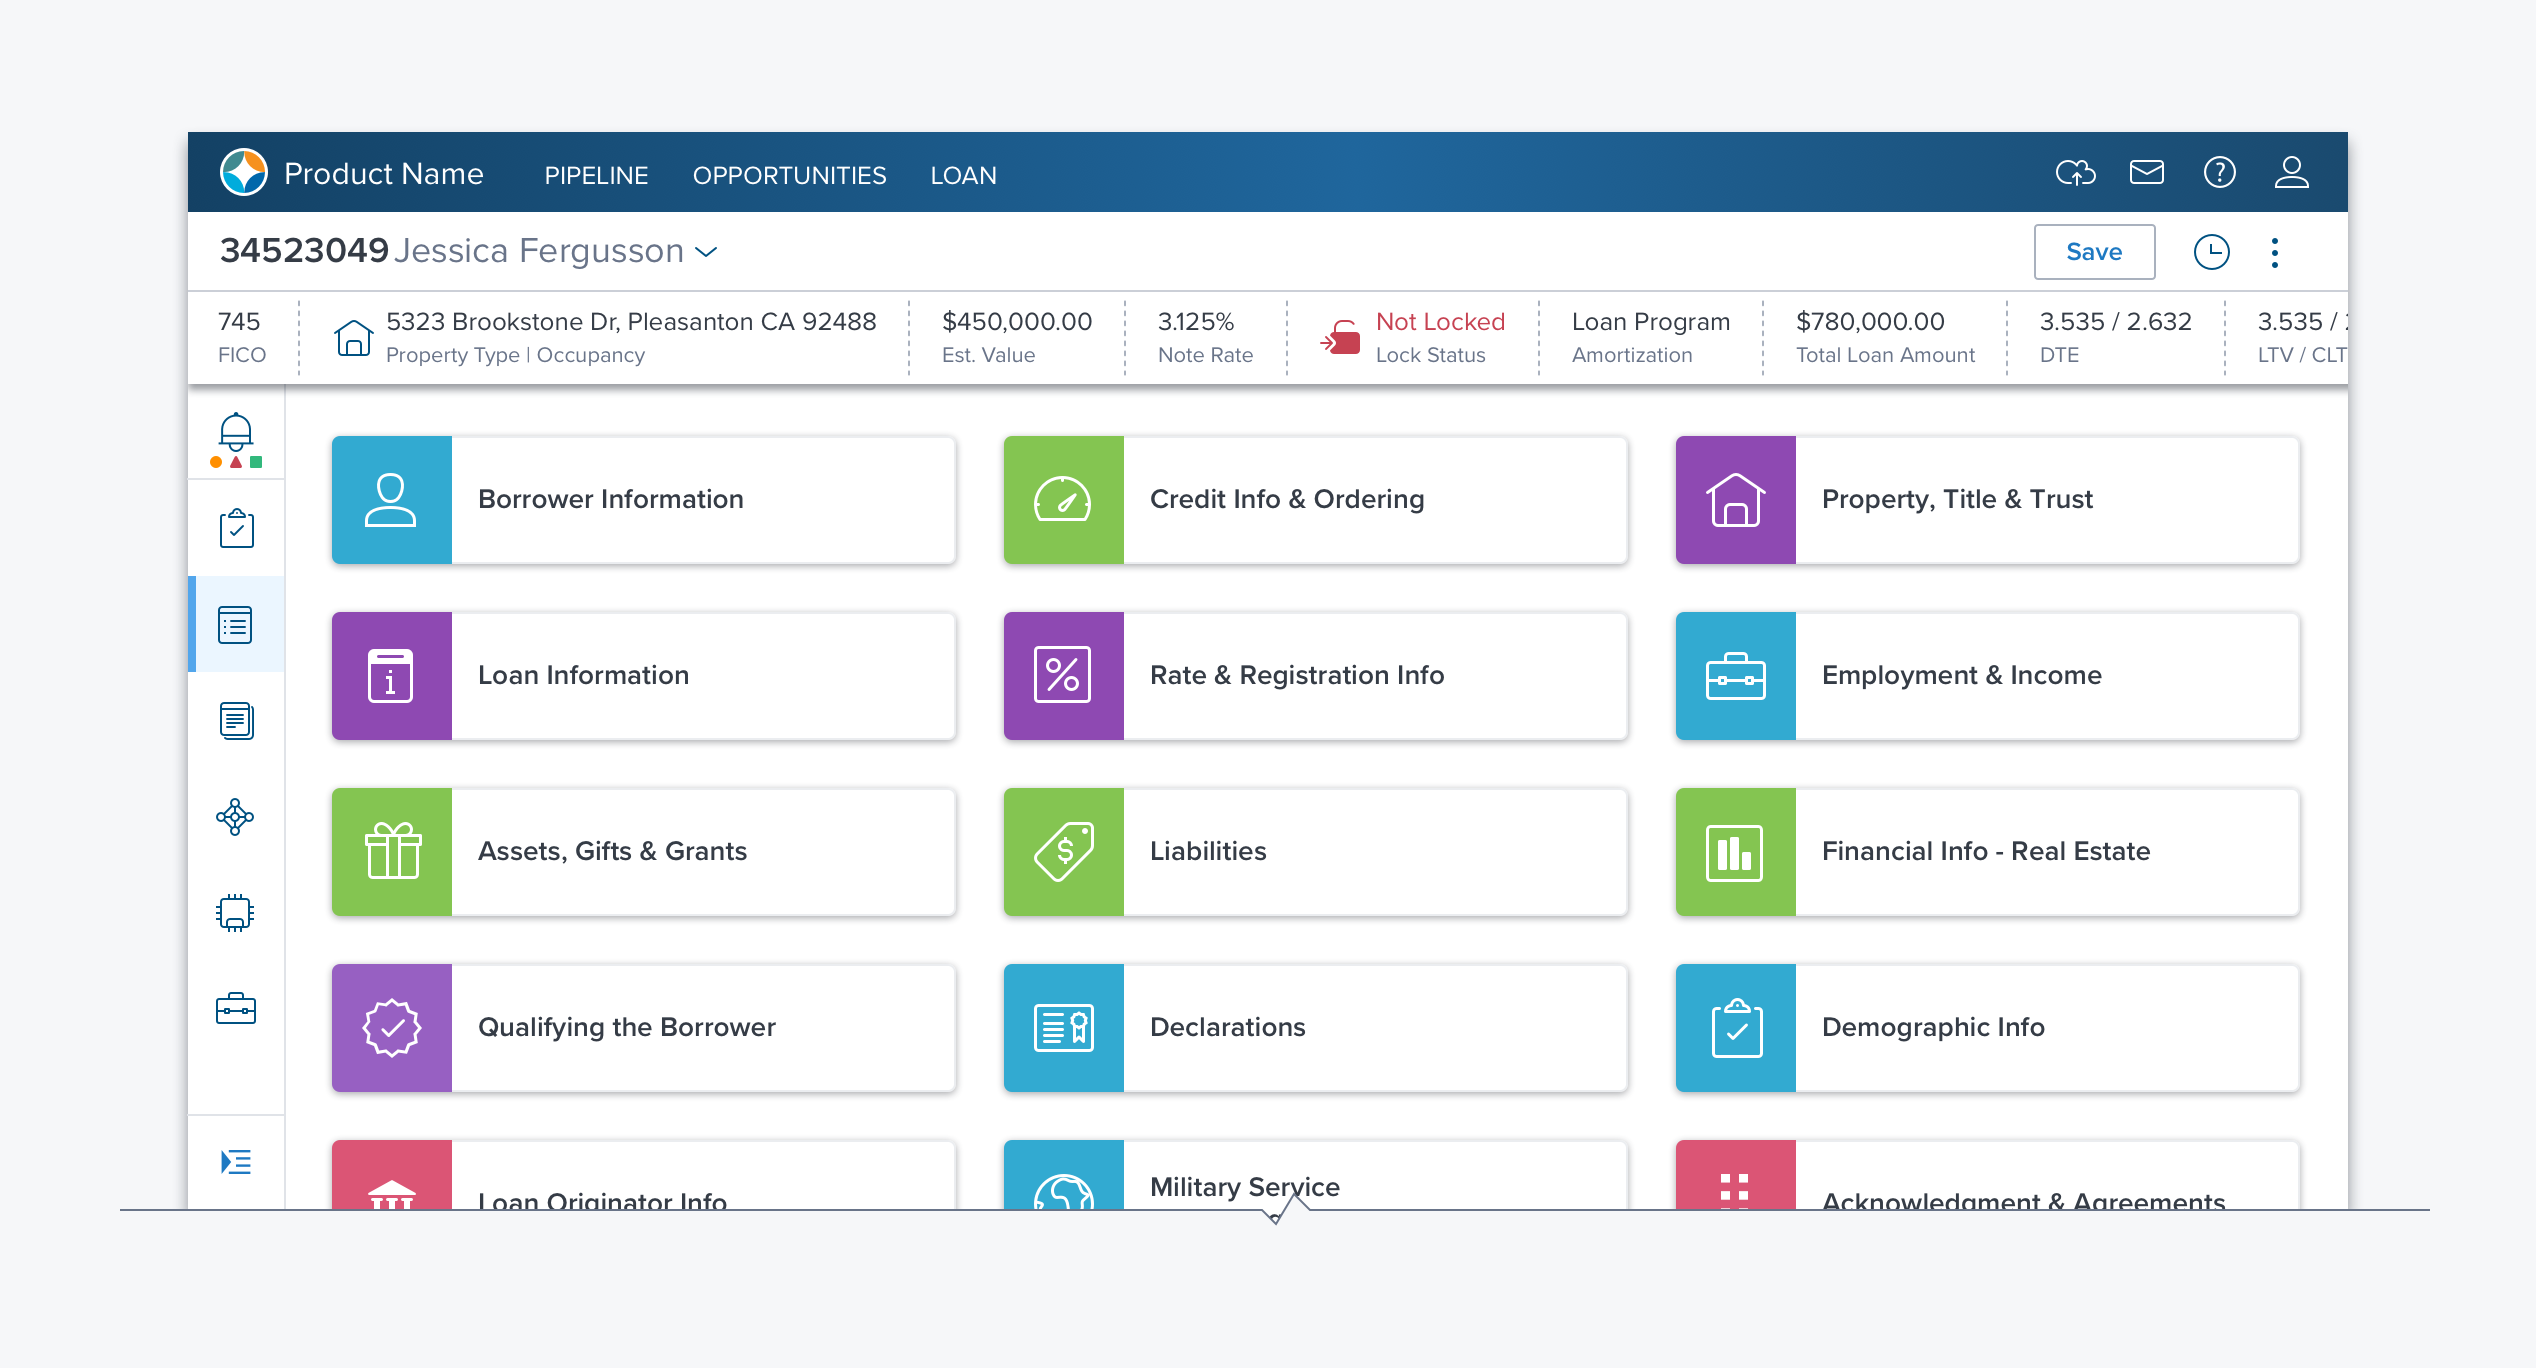Open the help question mark icon

pyautogui.click(x=2220, y=172)
